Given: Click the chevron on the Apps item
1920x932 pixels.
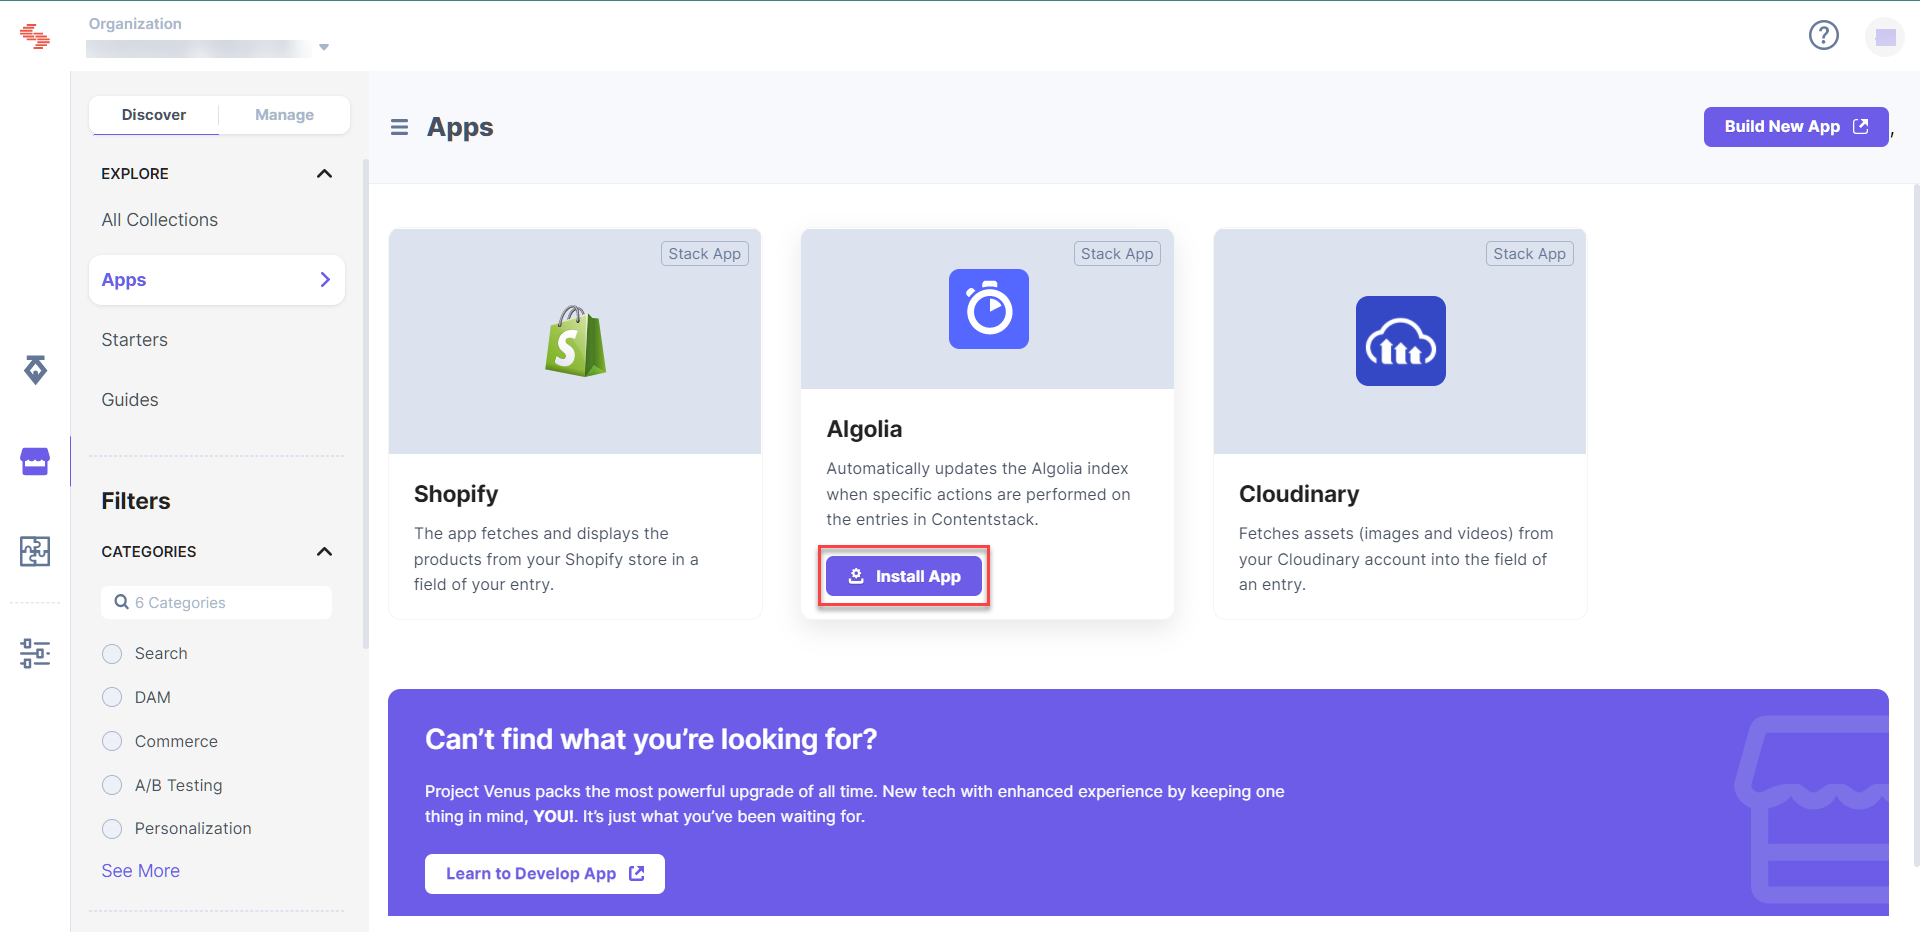Looking at the screenshot, I should [x=325, y=280].
